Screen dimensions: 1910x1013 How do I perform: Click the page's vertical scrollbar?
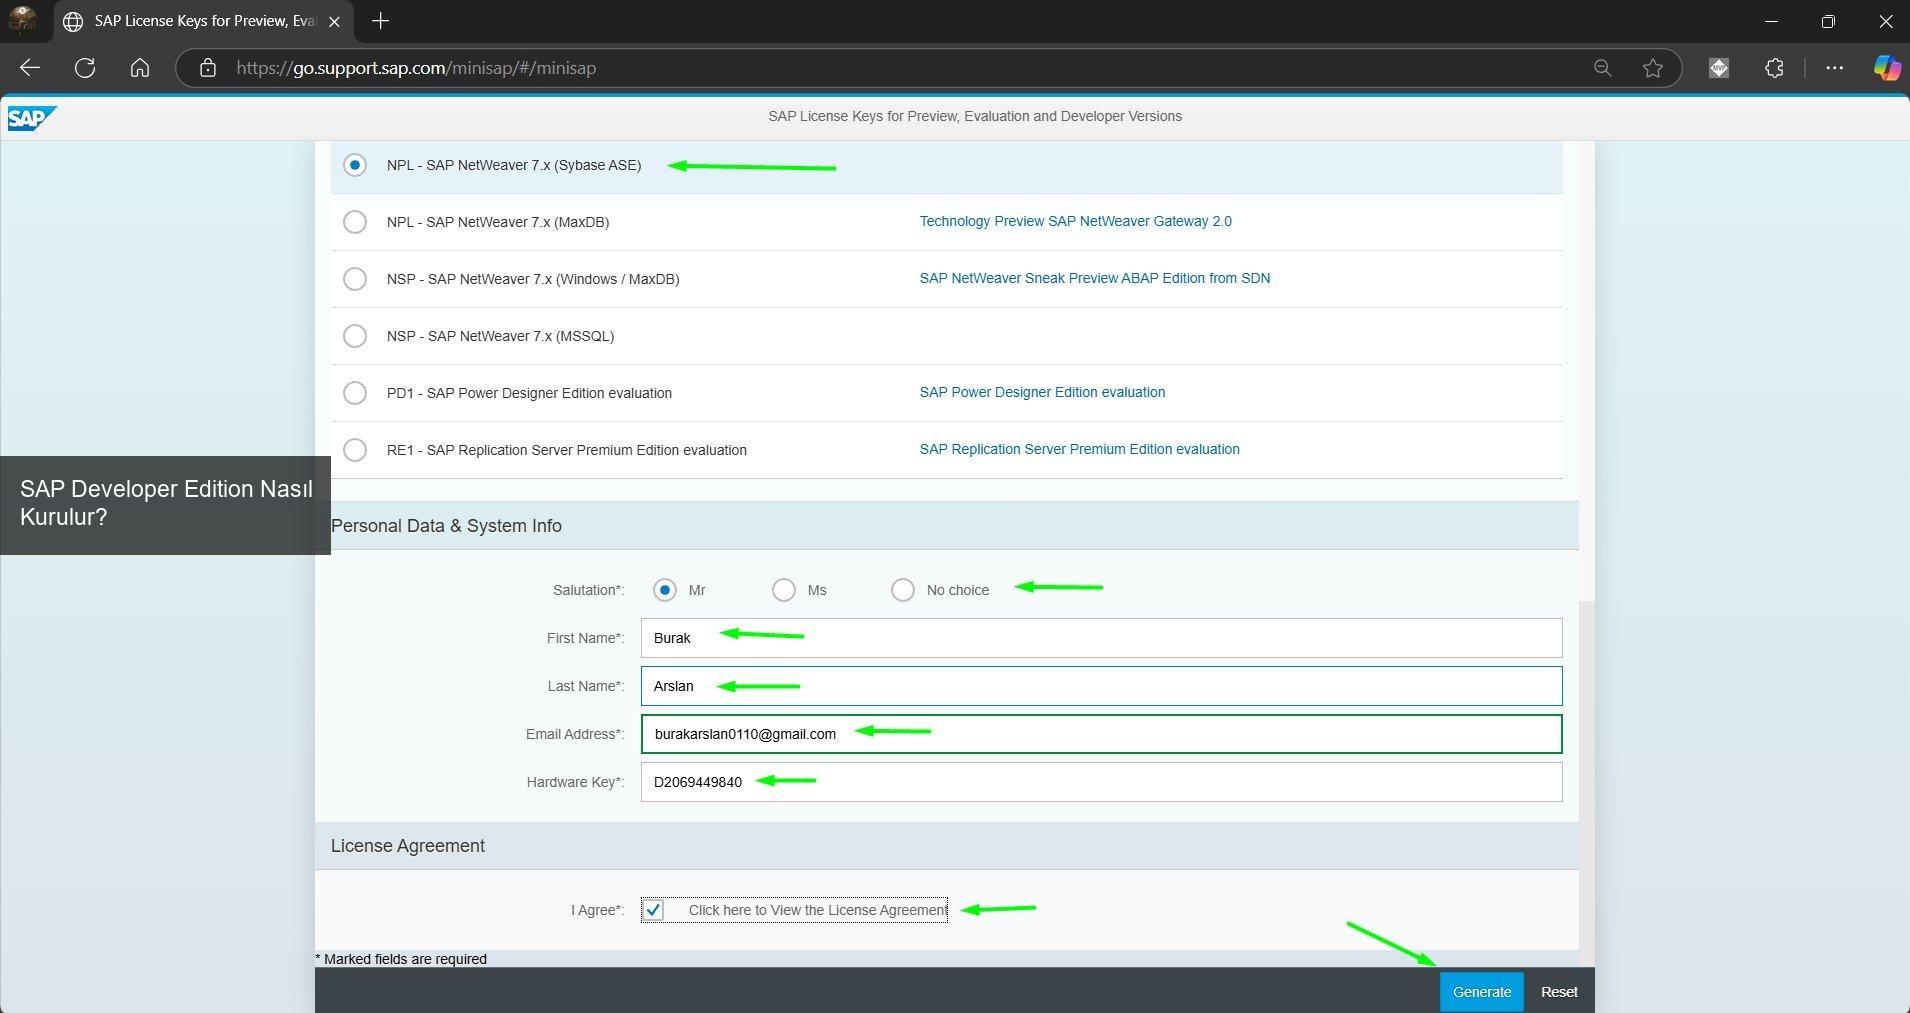[x=1586, y=780]
